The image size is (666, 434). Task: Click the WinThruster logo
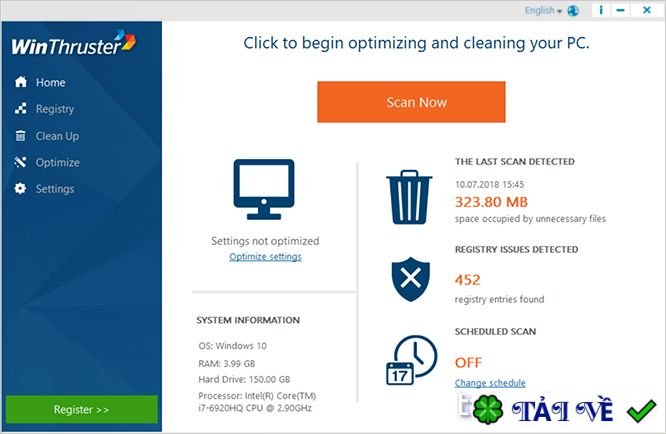pyautogui.click(x=73, y=43)
